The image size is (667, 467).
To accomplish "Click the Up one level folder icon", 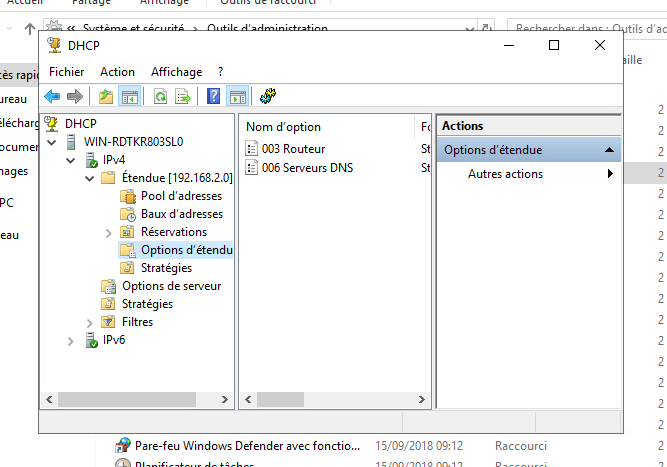I will 106,96.
